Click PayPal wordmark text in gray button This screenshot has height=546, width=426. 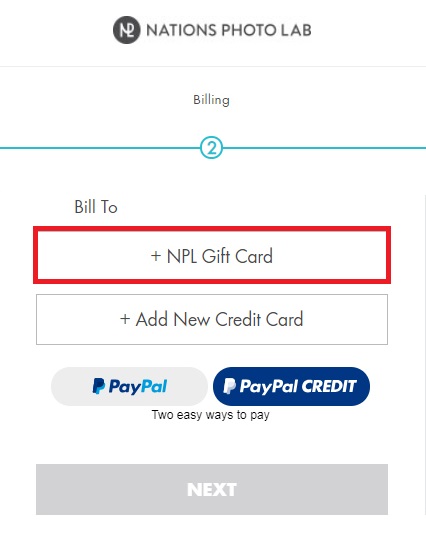pyautogui.click(x=138, y=387)
